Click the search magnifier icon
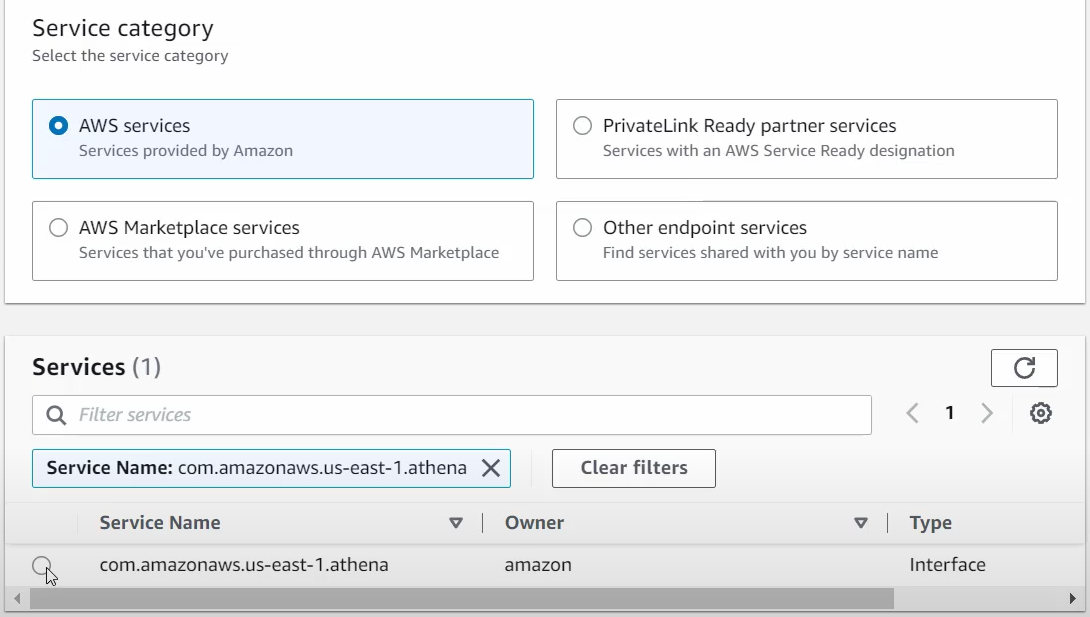The height and width of the screenshot is (617, 1090). [x=58, y=415]
